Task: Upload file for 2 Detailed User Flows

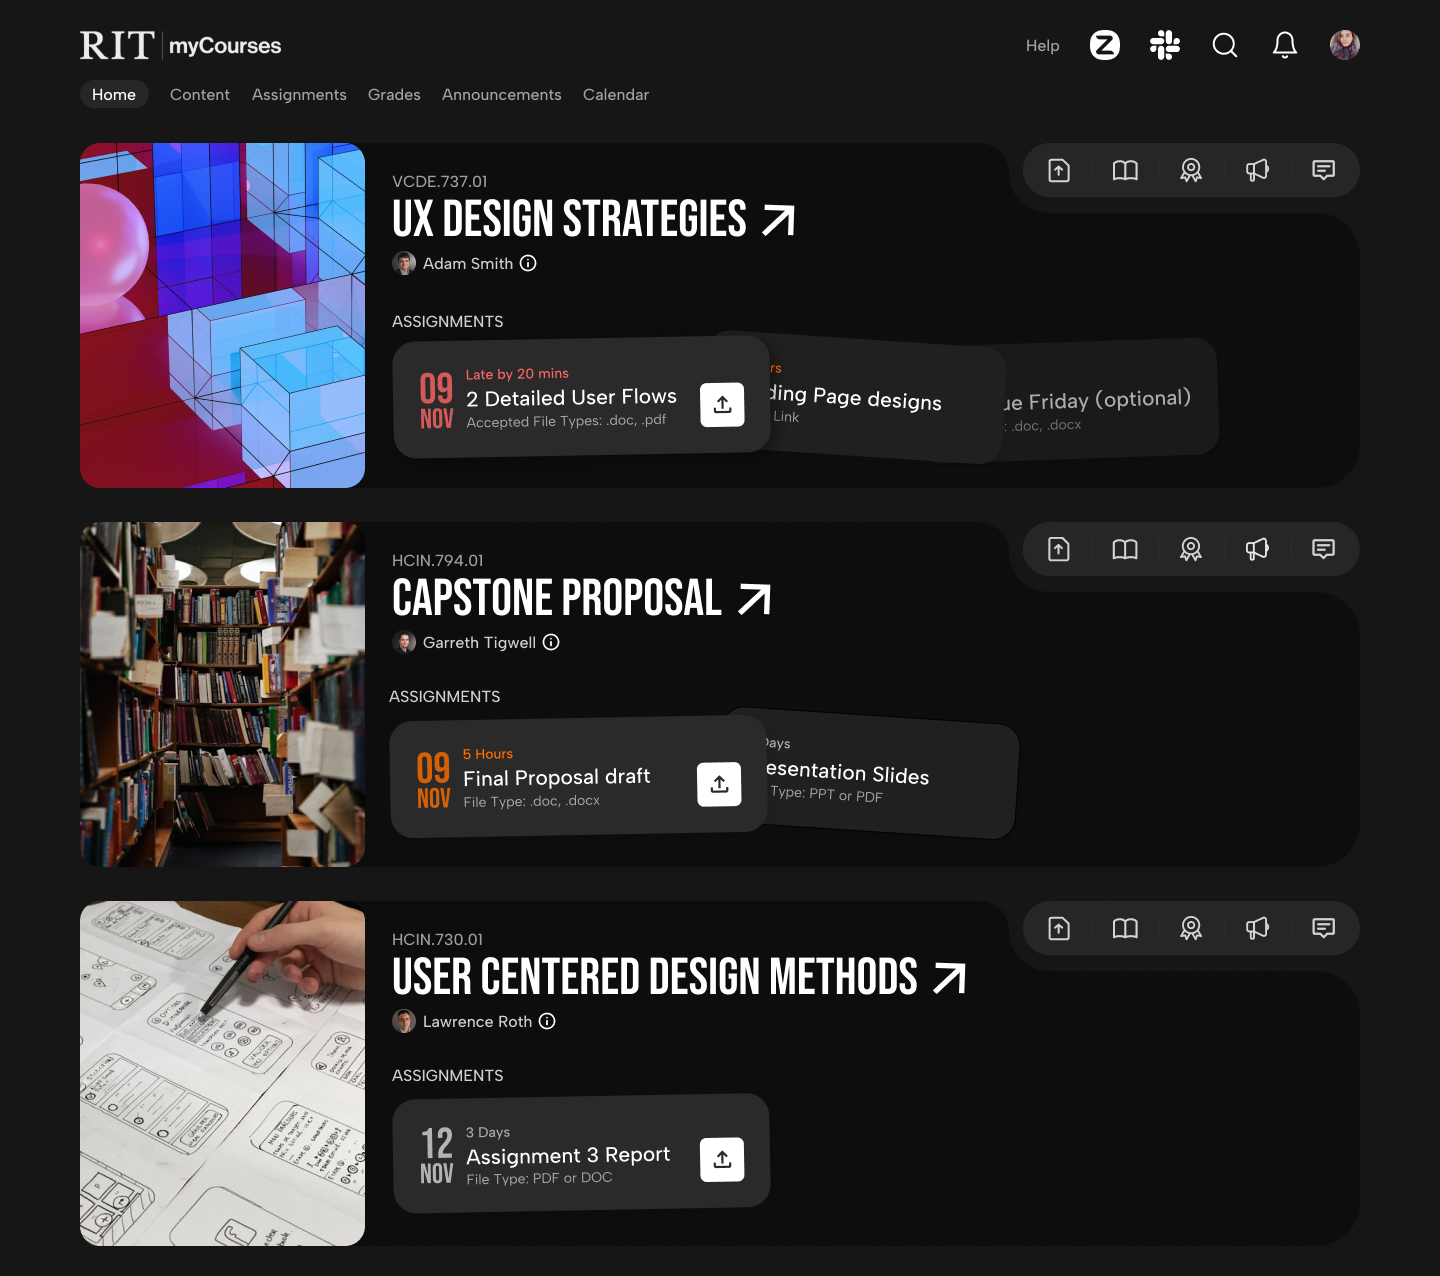Action: tap(722, 405)
